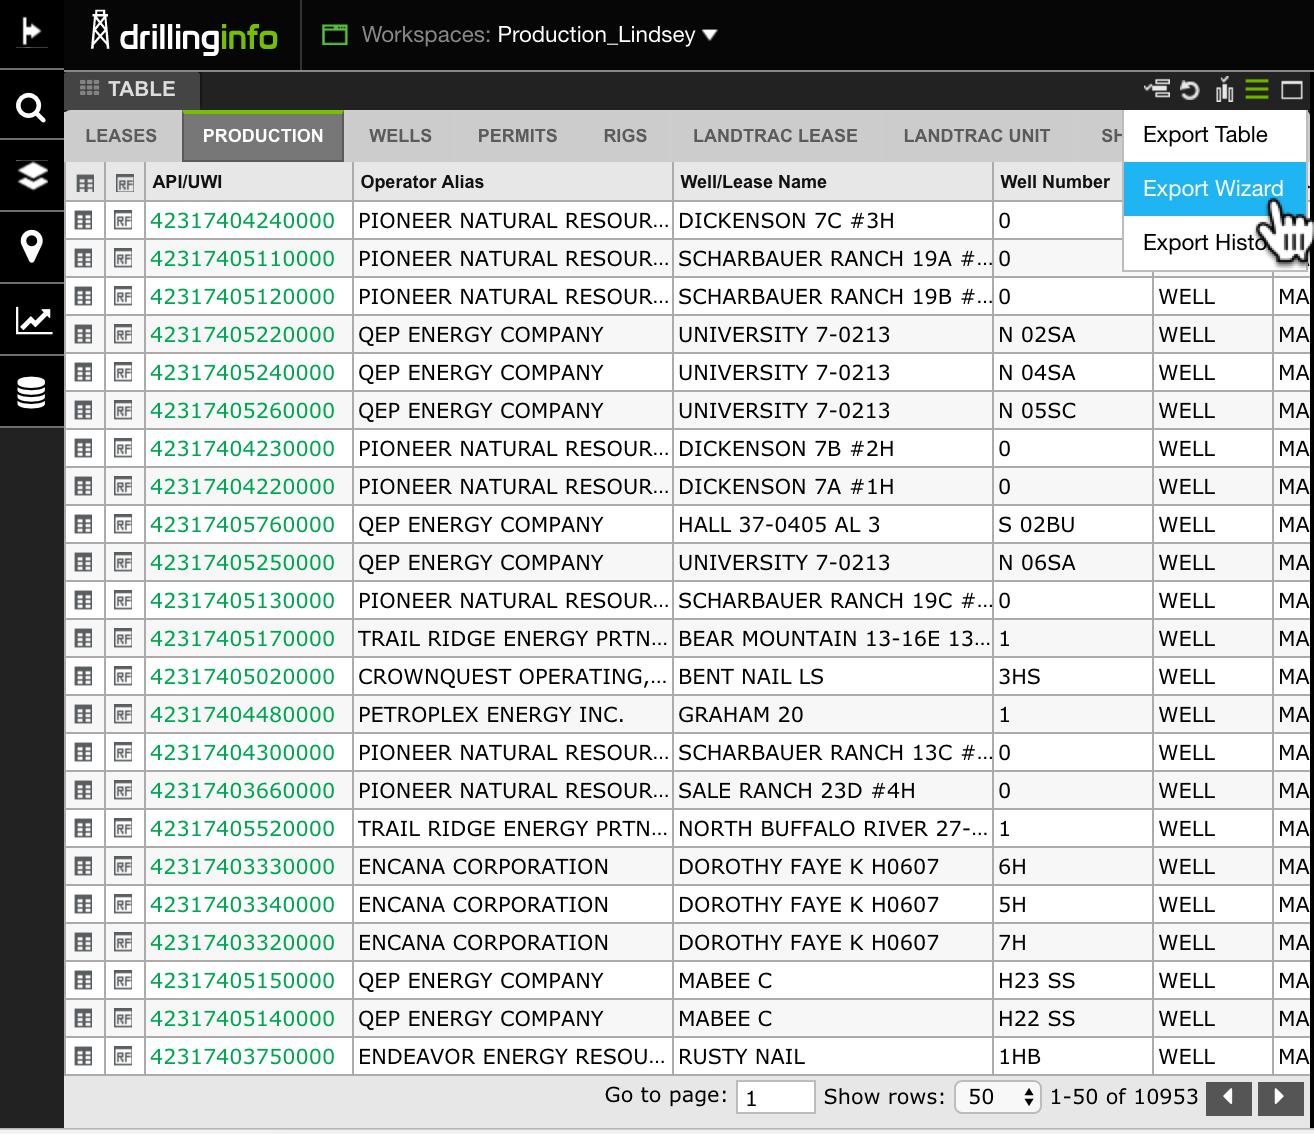
Task: Click the sidebar expand arrow icon
Action: coord(31,33)
